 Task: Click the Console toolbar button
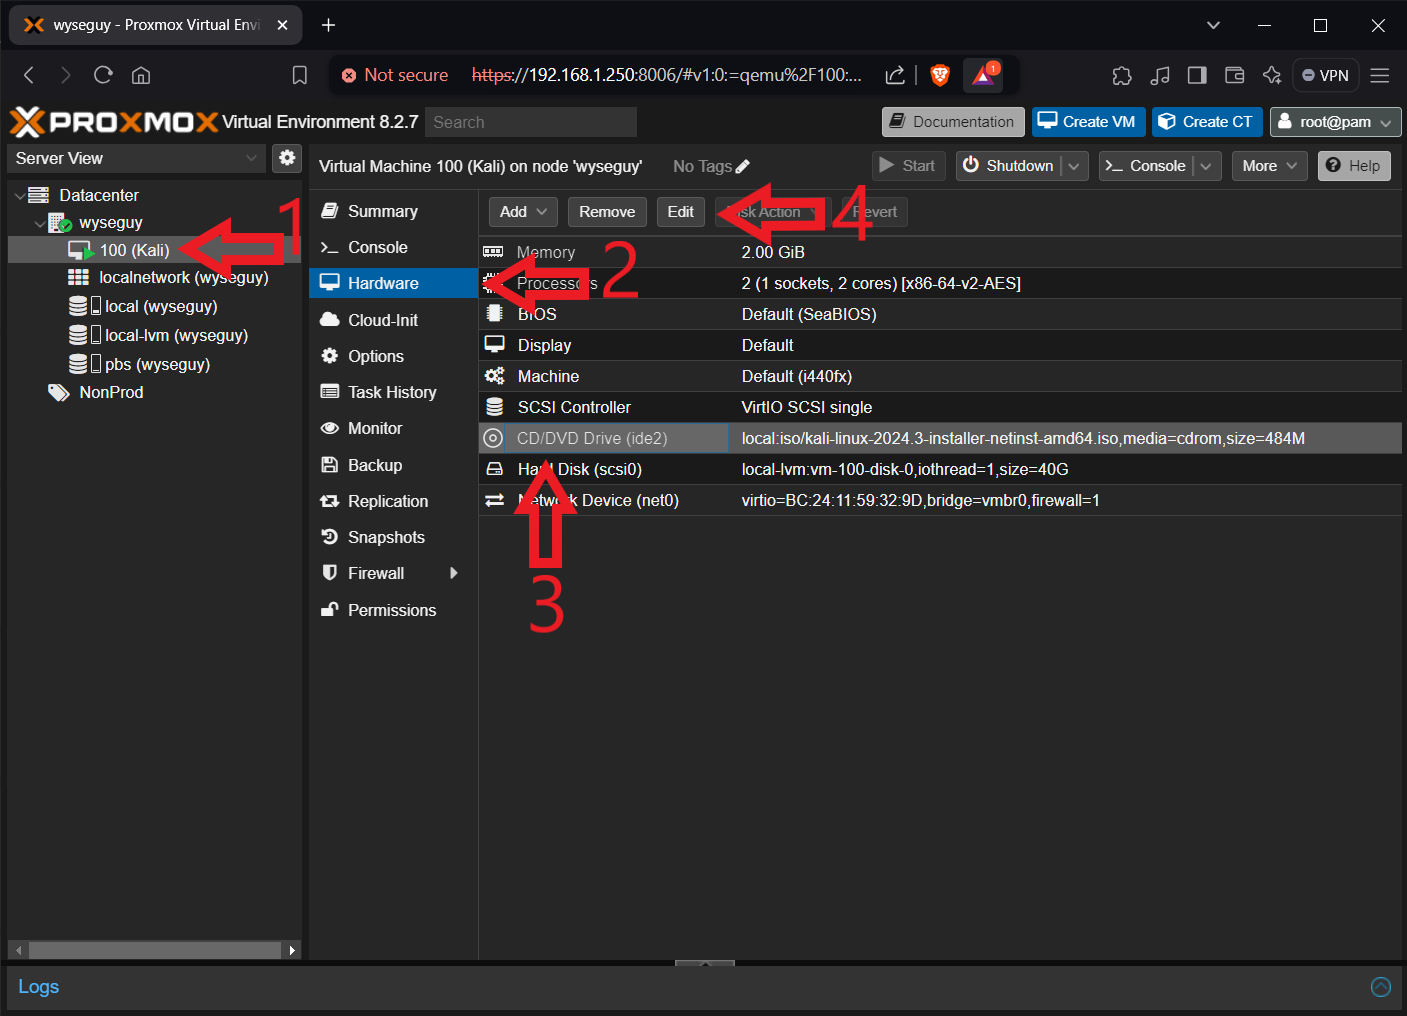(x=1146, y=166)
